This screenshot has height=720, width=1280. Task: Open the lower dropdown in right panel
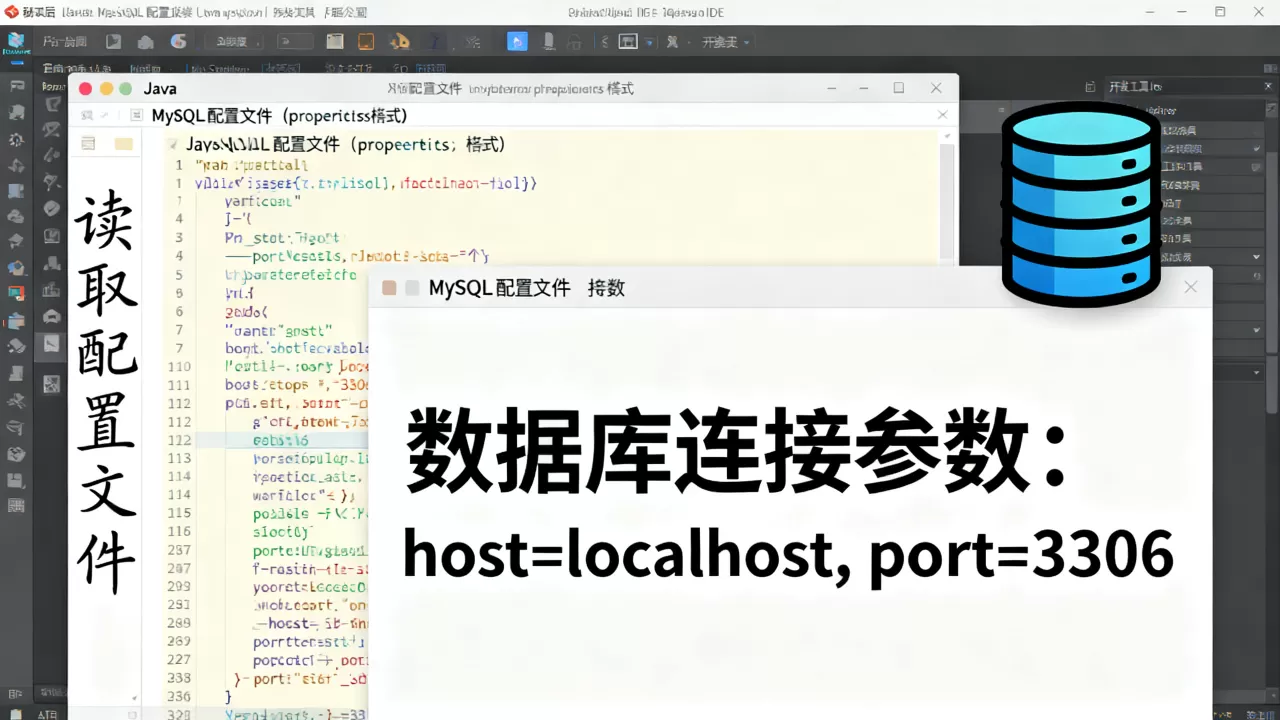pos(1257,372)
